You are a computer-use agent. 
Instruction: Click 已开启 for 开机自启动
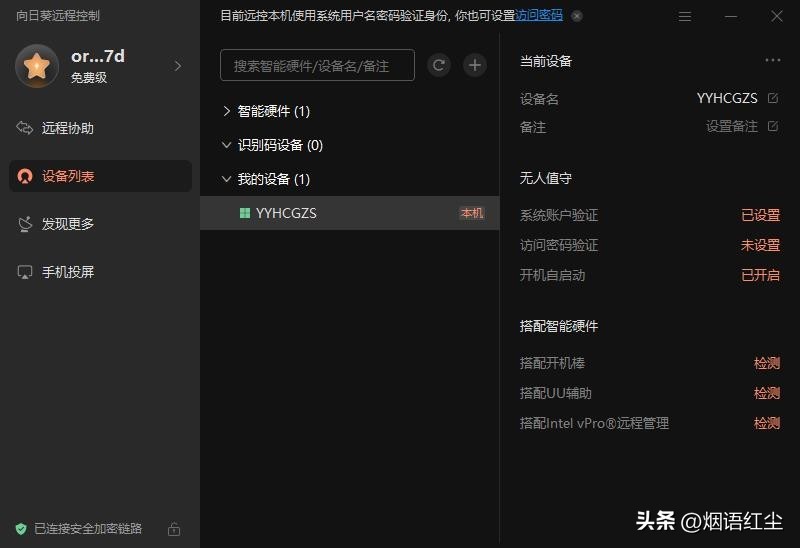760,276
